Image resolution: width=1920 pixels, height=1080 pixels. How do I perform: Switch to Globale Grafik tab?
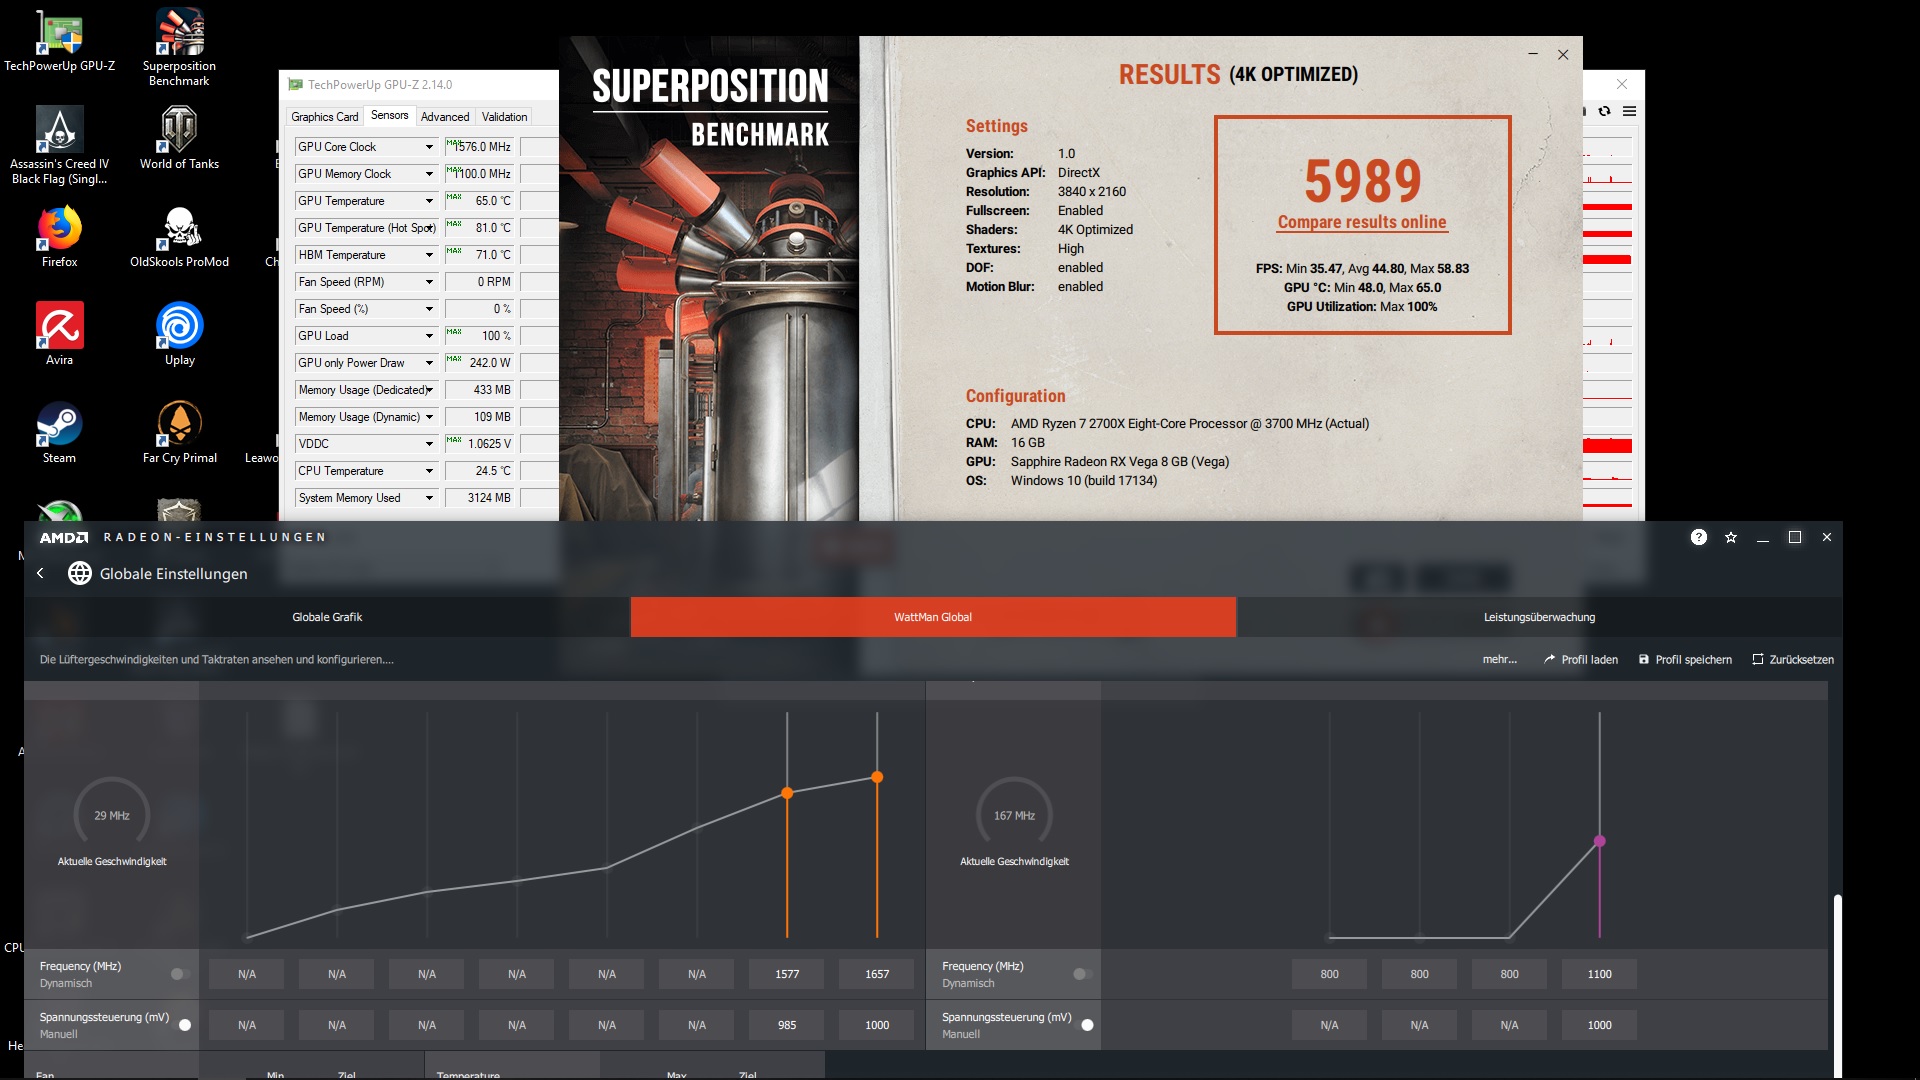(x=327, y=617)
